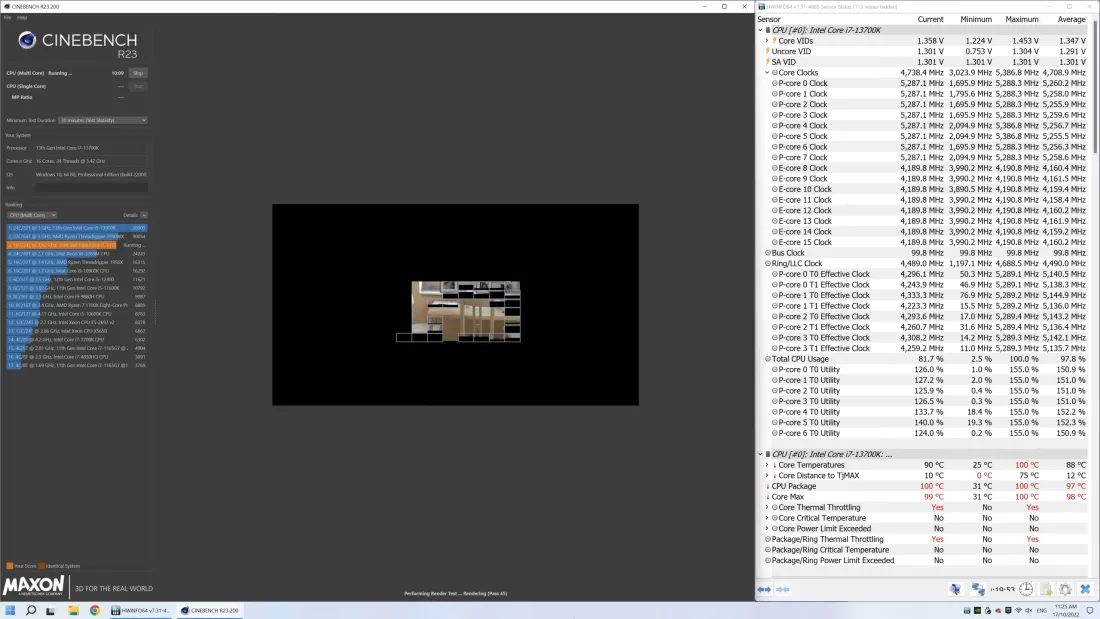This screenshot has width=1100, height=619.
Task: Open the Cinebench File menu
Action: [8, 18]
